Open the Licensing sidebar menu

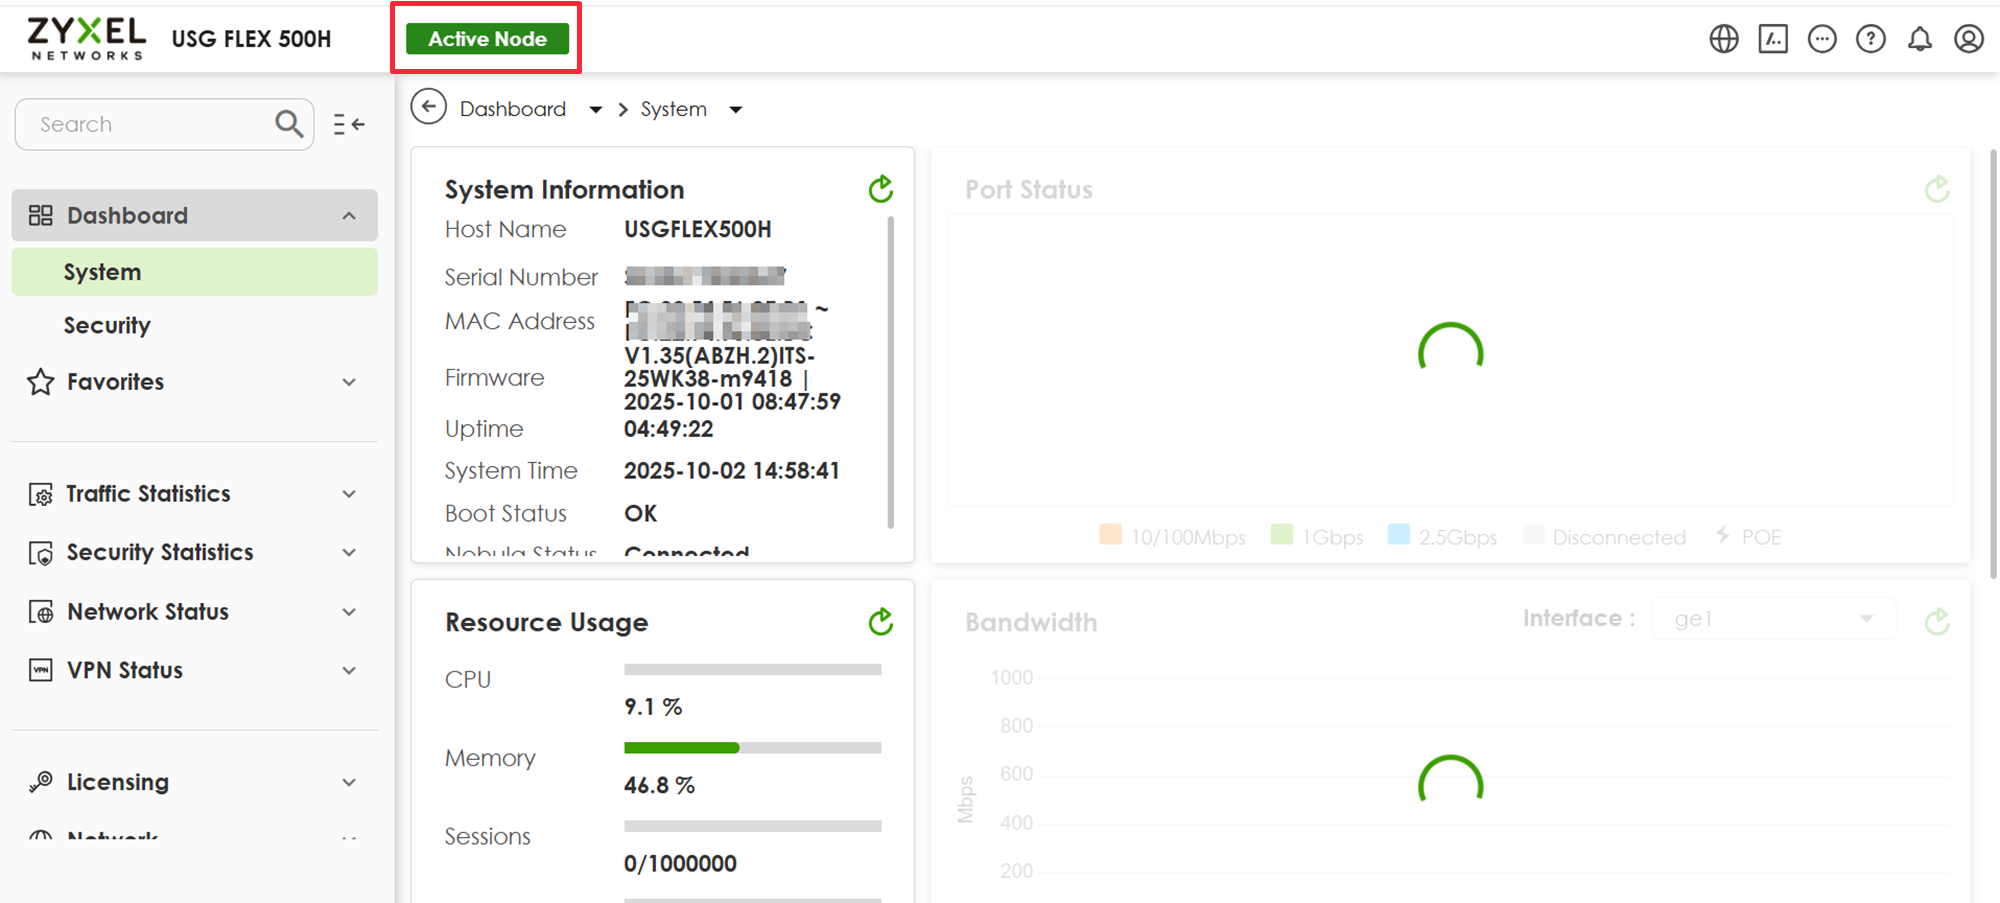coord(195,782)
